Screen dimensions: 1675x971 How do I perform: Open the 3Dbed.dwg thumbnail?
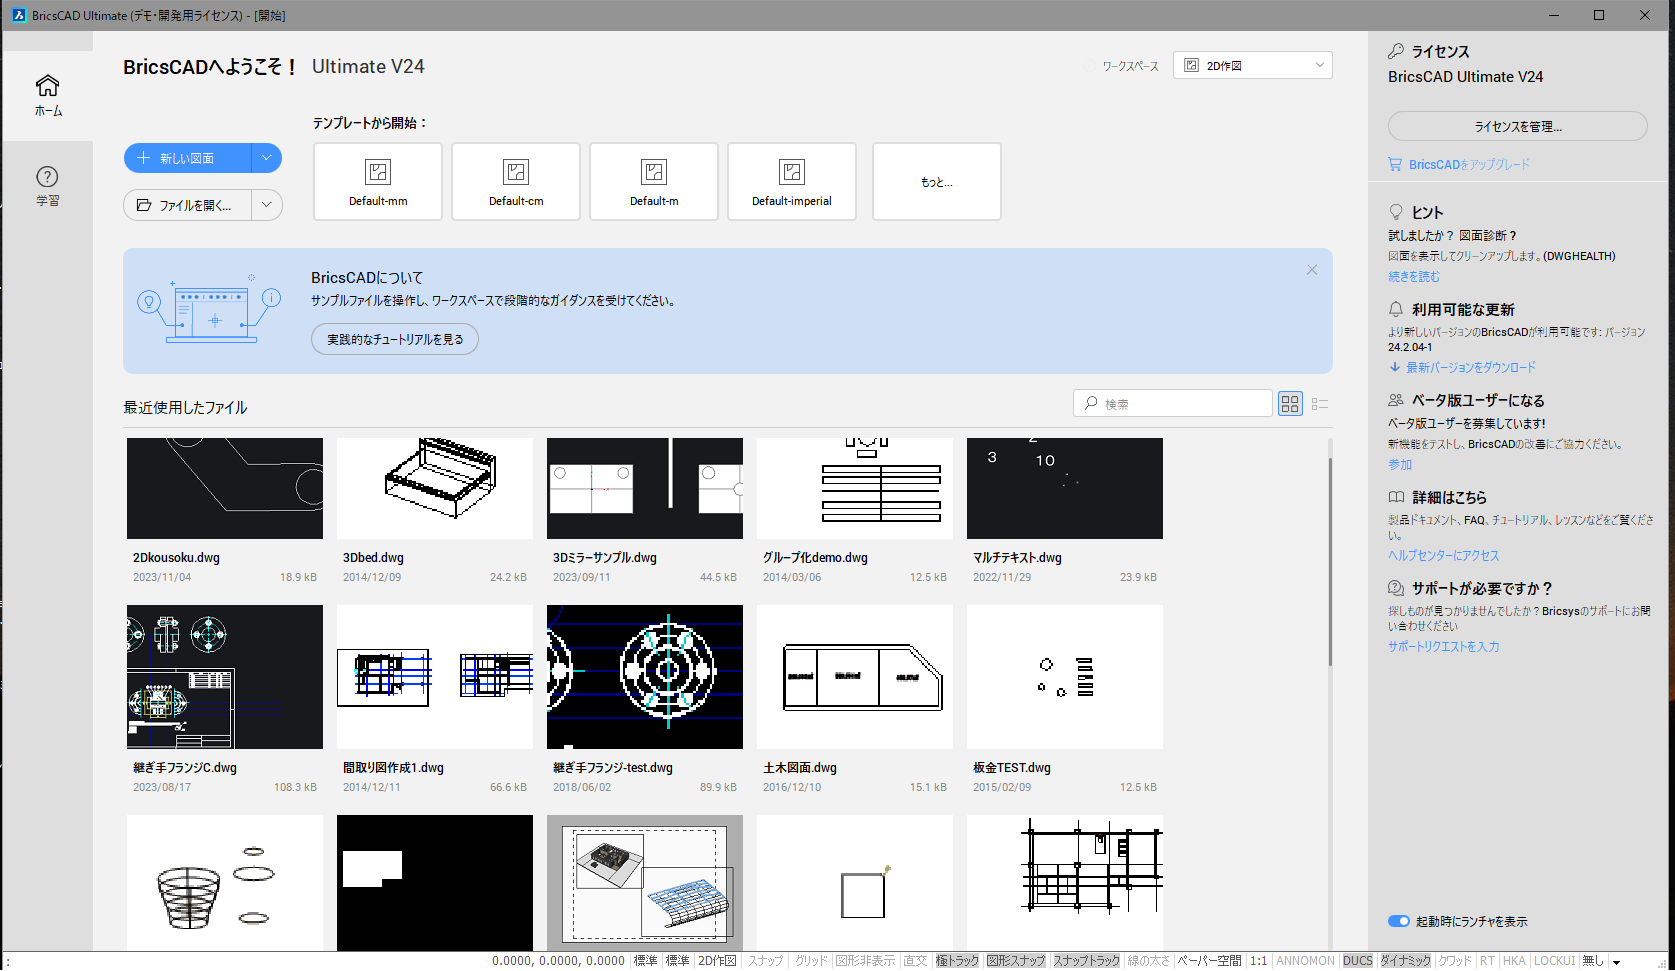[435, 488]
